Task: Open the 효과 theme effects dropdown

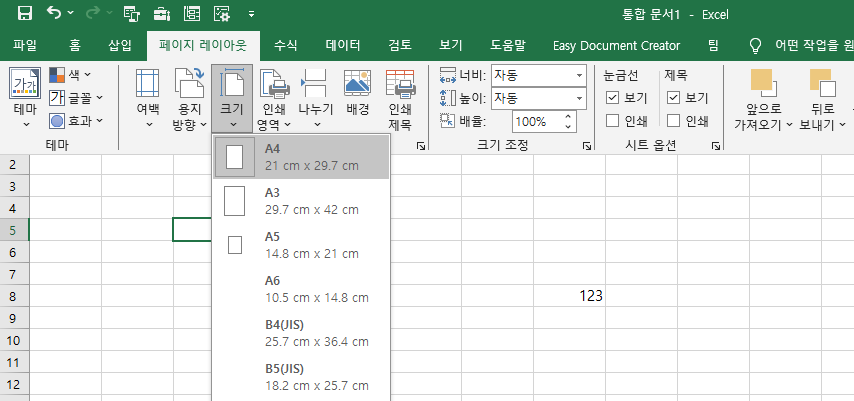Action: [x=75, y=121]
